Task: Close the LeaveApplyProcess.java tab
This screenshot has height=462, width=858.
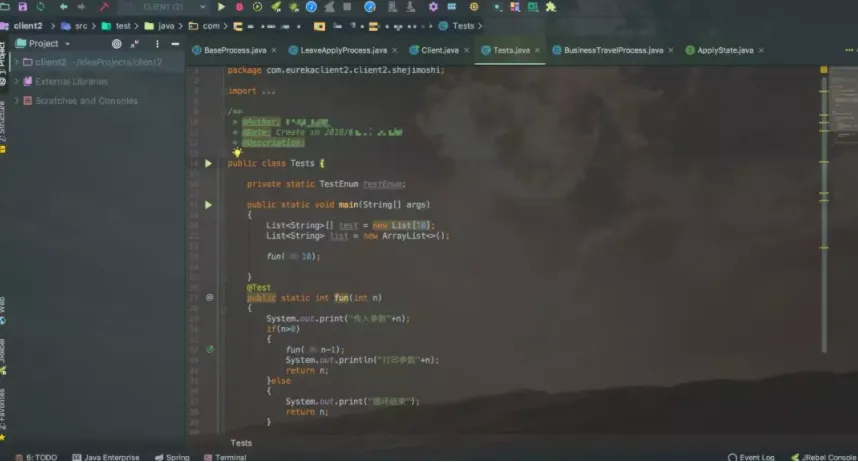Action: click(x=395, y=50)
